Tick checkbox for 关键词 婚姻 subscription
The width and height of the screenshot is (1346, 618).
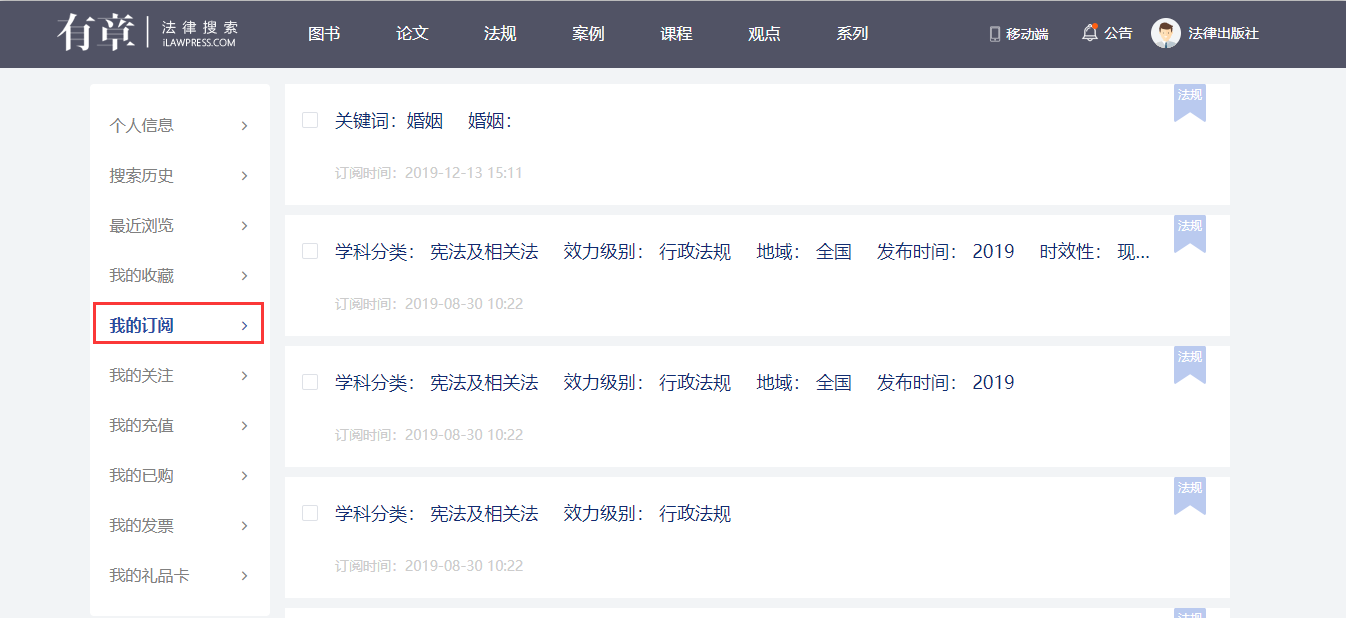click(310, 120)
